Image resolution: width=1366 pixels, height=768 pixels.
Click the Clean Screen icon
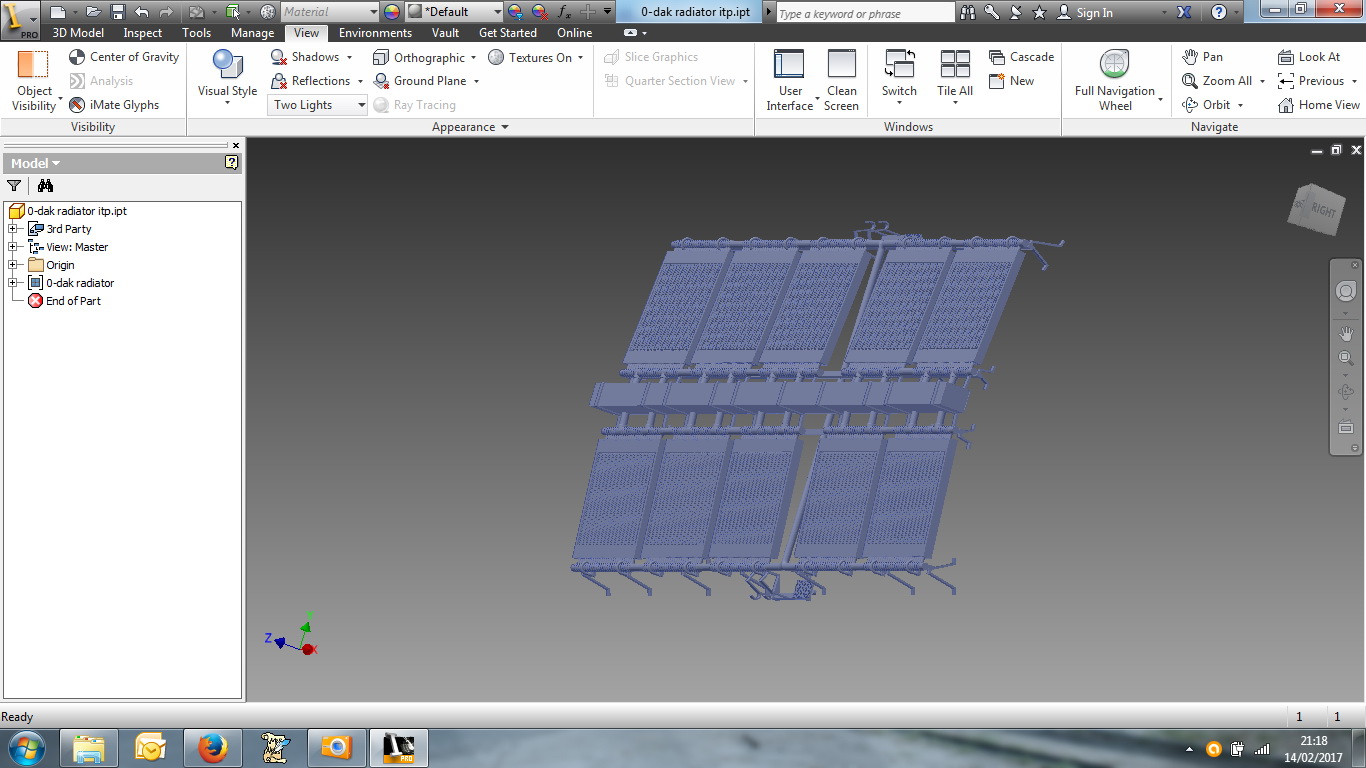coord(841,65)
